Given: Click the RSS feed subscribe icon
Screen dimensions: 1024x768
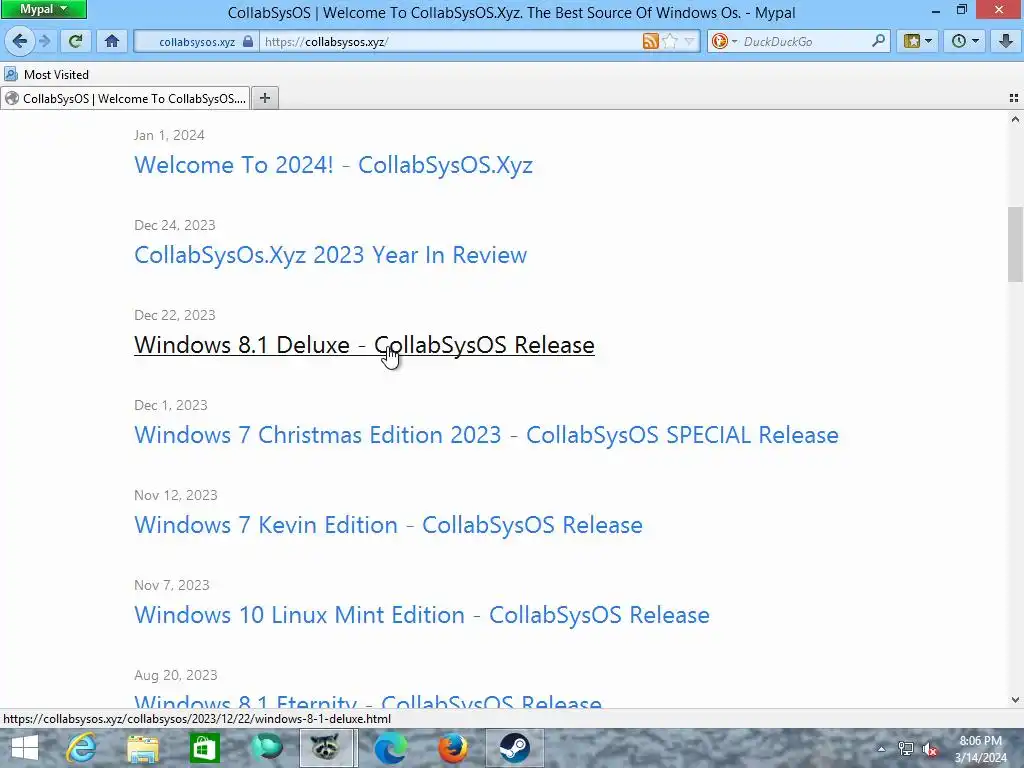Looking at the screenshot, I should click(650, 41).
